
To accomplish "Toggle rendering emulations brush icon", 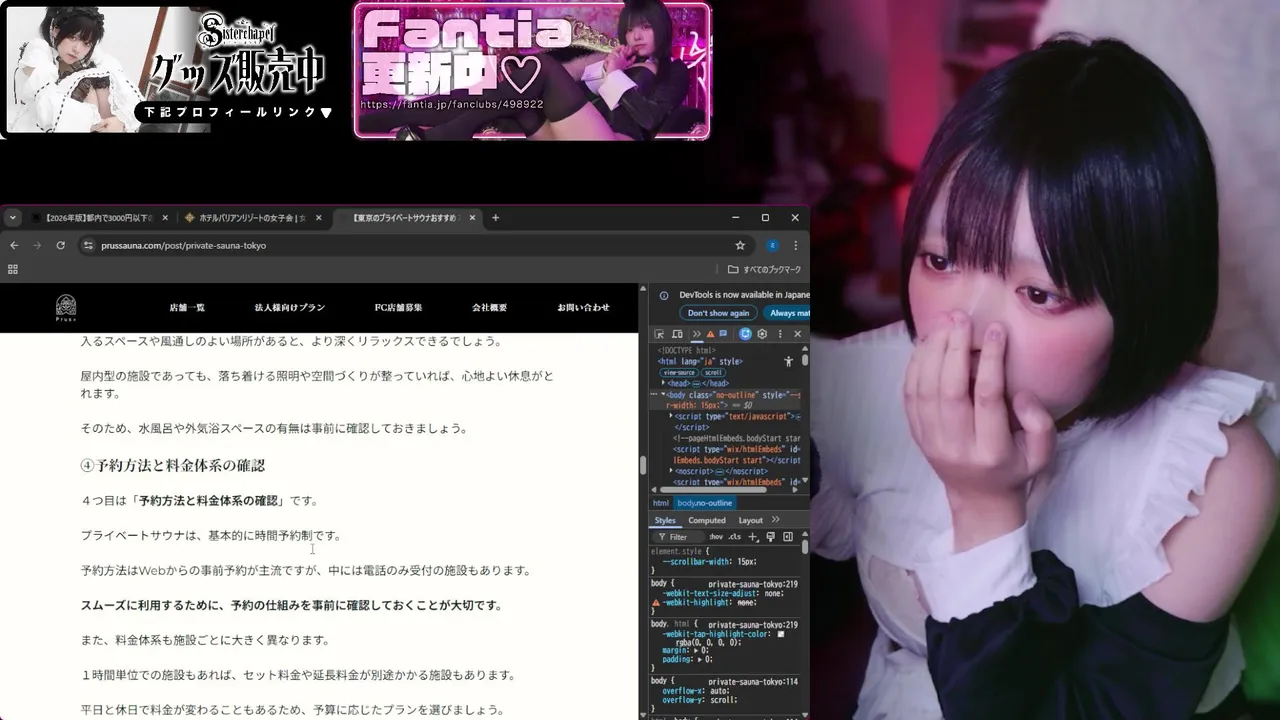I will coord(770,537).
